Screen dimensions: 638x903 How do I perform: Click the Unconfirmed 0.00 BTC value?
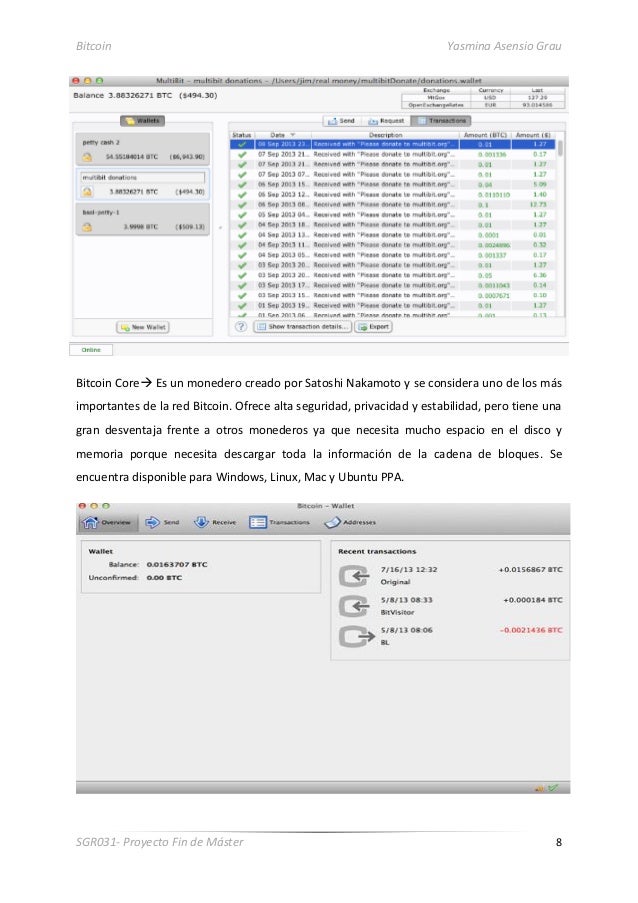coord(164,578)
